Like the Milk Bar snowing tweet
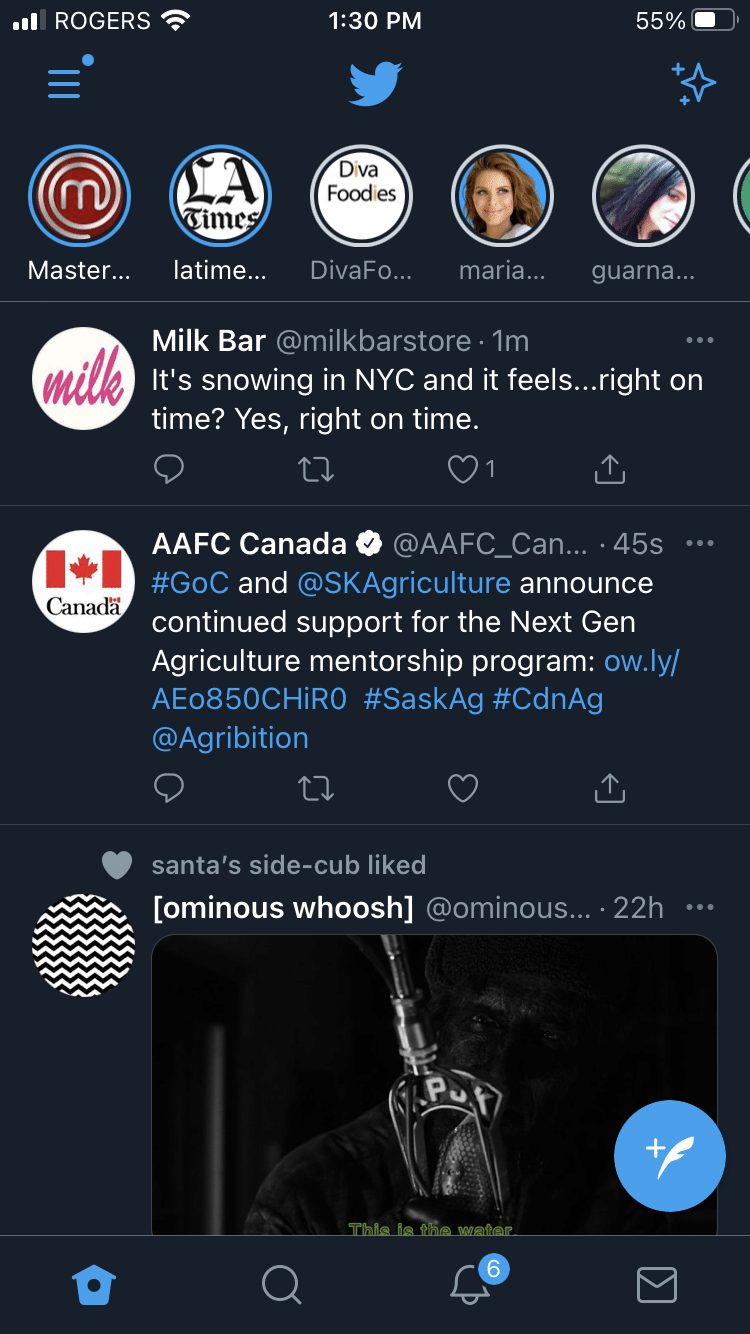Viewport: 750px width, 1334px height. (x=463, y=469)
